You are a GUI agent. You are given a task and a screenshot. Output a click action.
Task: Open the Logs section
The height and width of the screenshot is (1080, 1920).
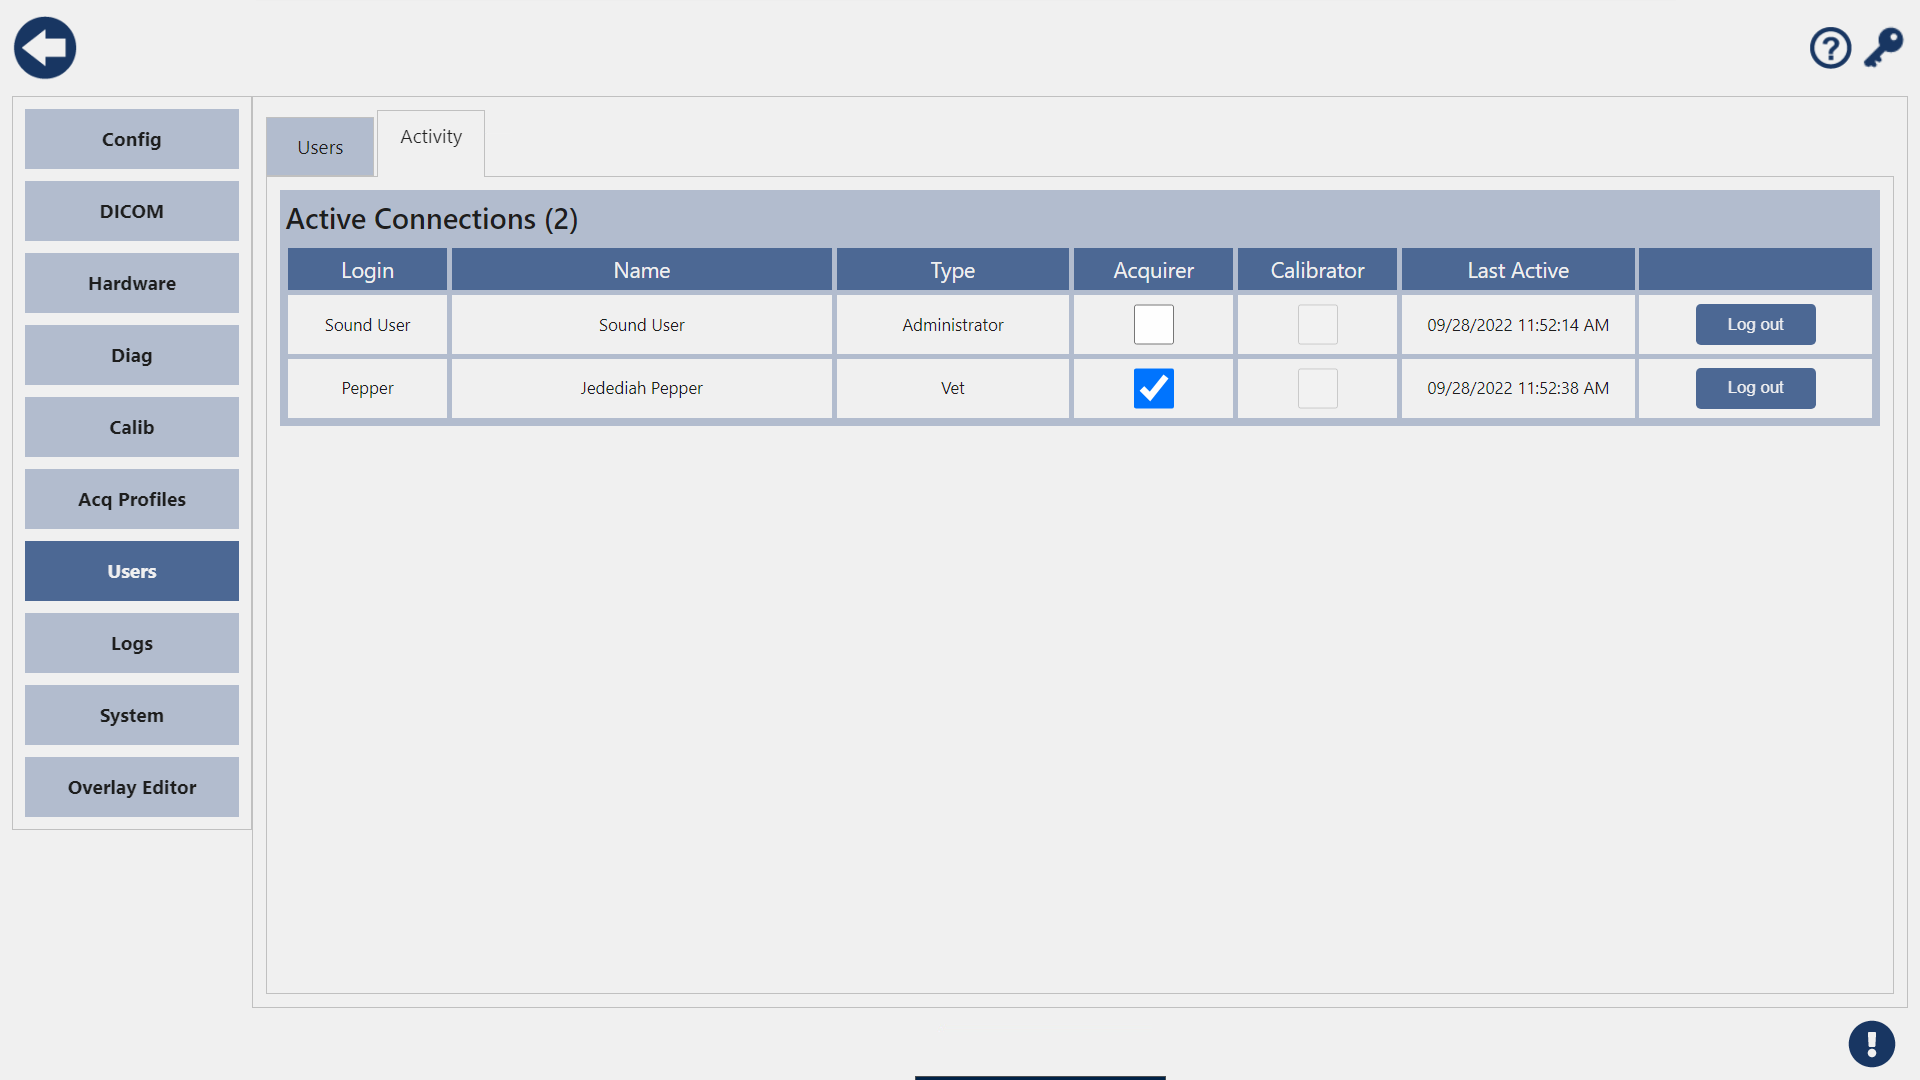pos(132,643)
